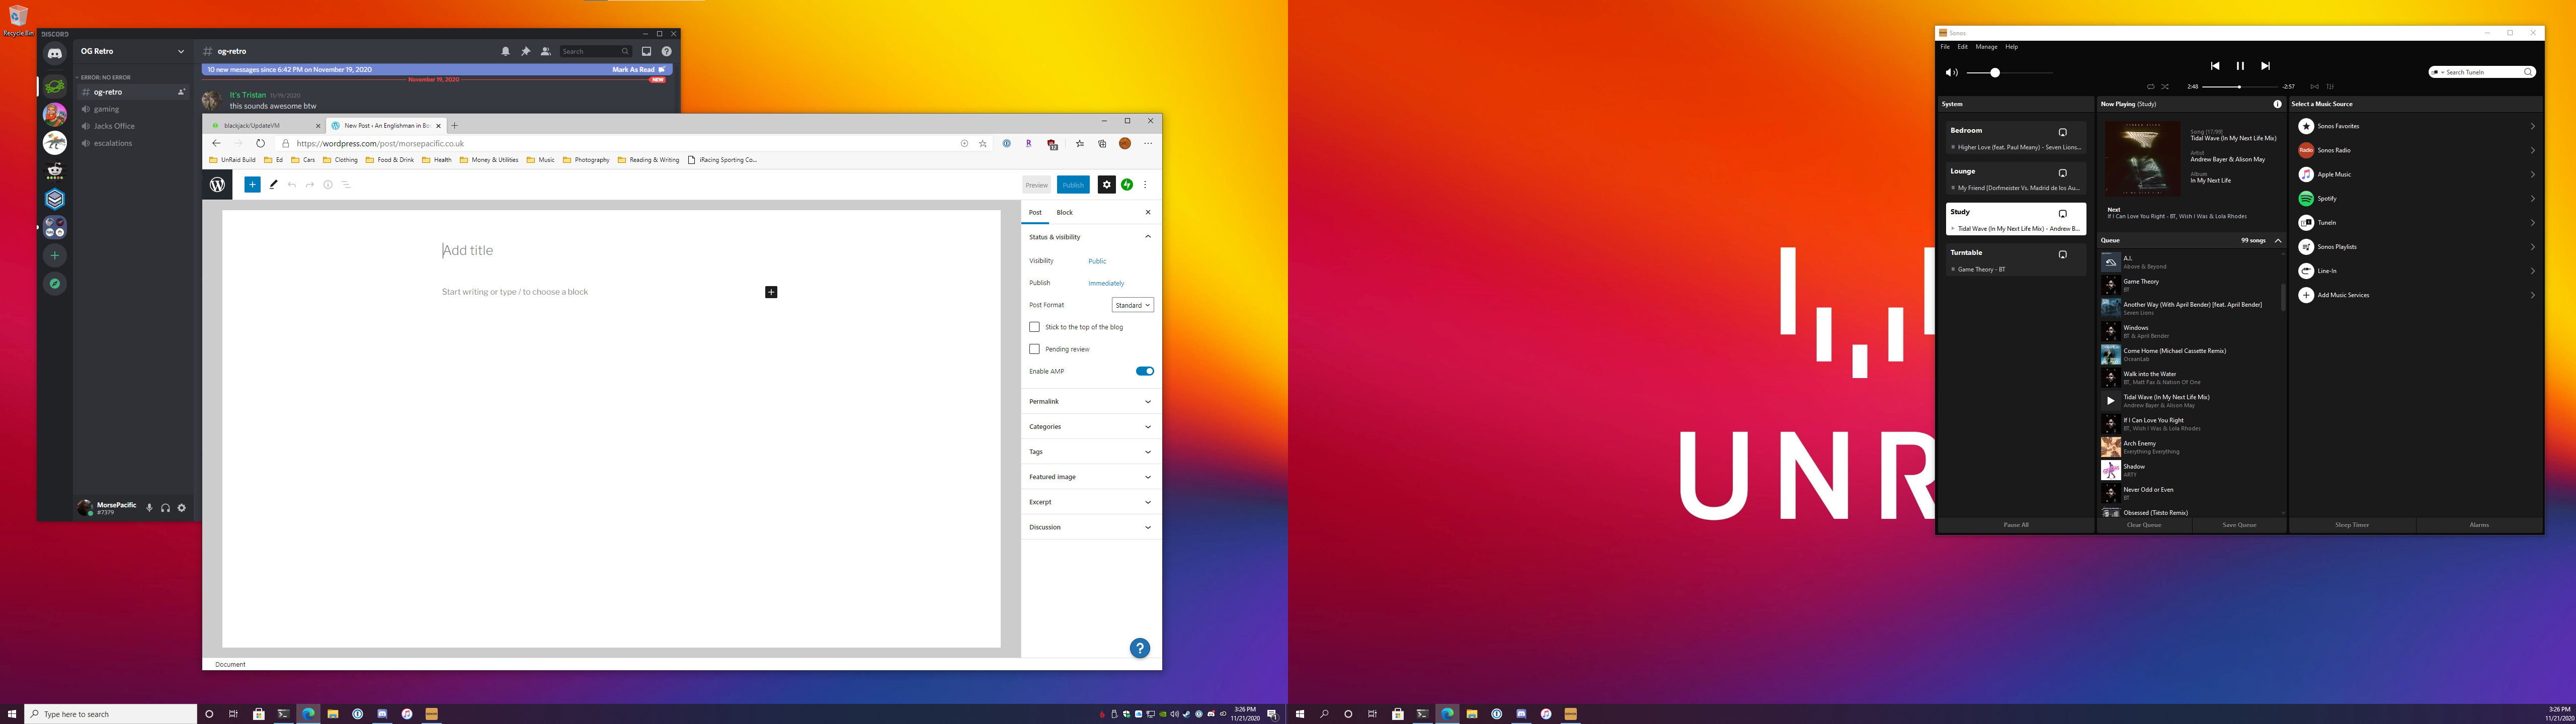Toggle shuffle in Sonos controller

click(2165, 87)
